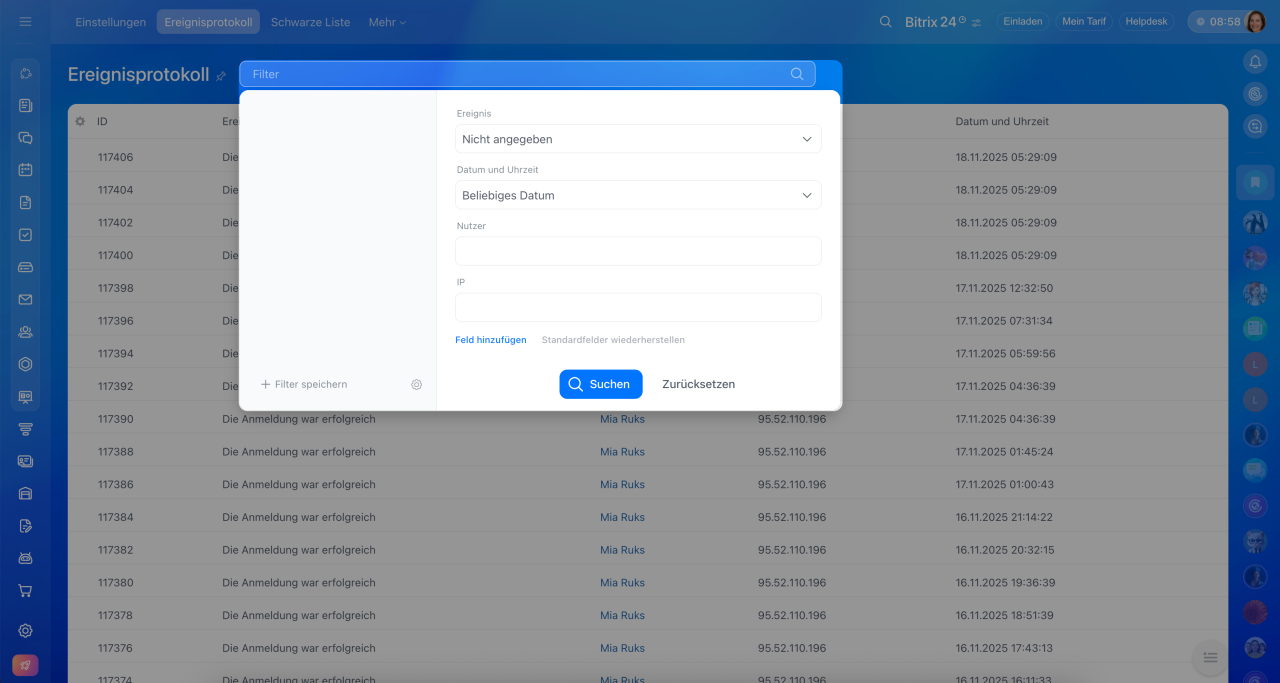Click the Datum und Uhrzeit column header

pos(1002,121)
